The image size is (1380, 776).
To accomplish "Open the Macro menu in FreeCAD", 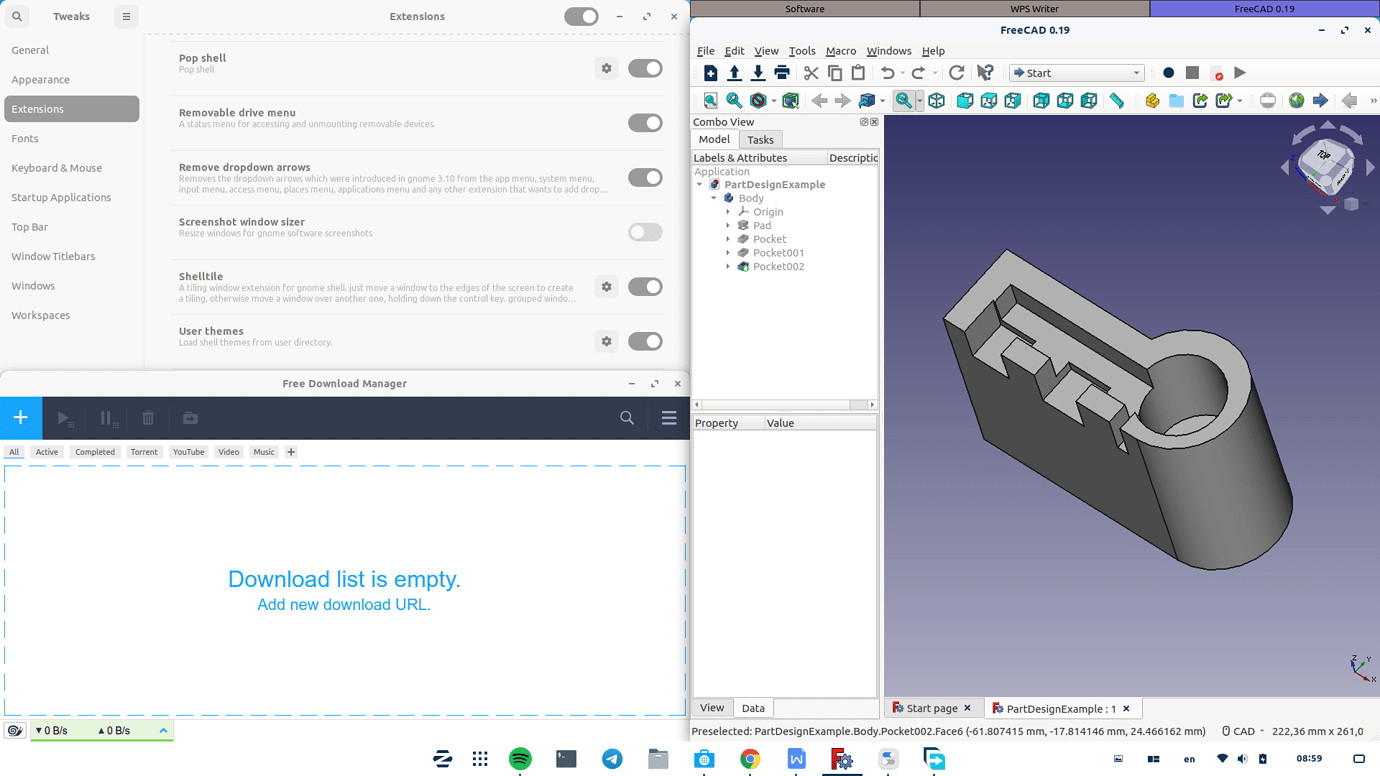I will point(840,51).
